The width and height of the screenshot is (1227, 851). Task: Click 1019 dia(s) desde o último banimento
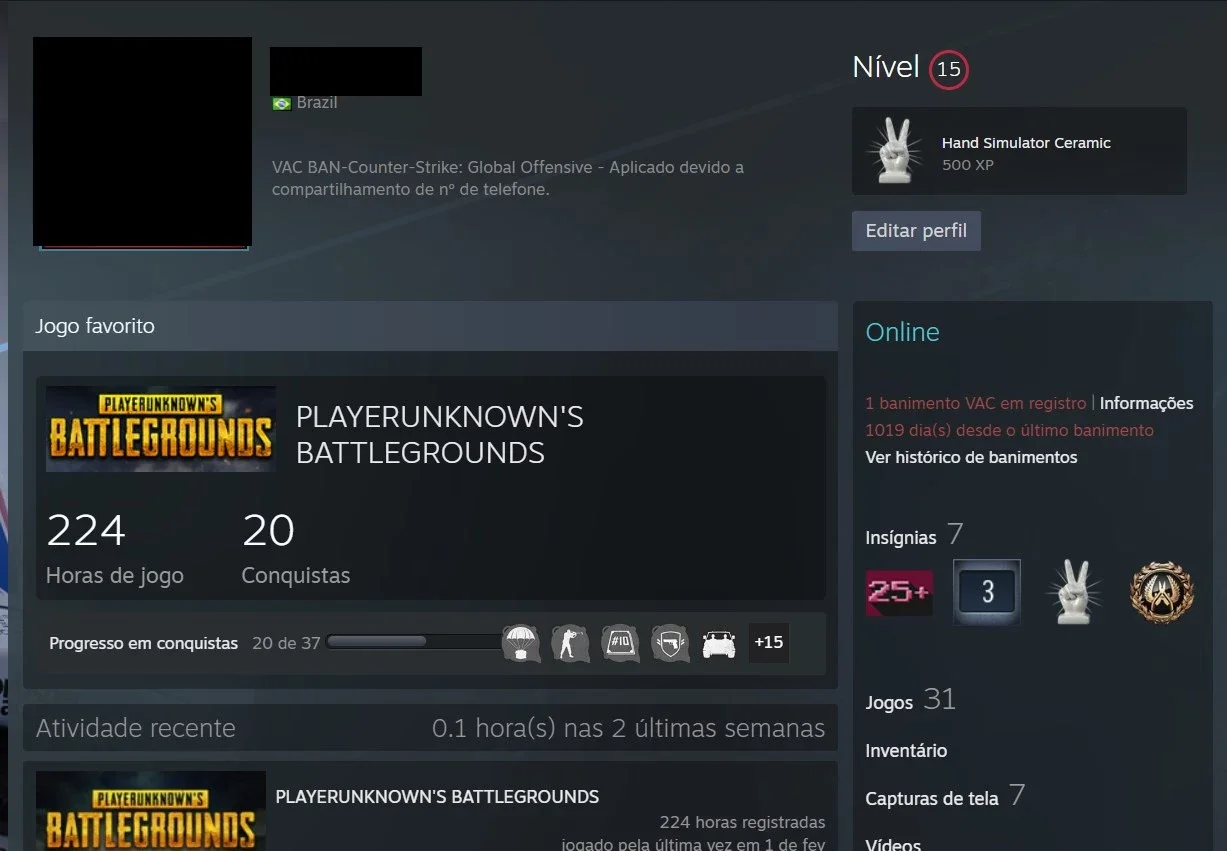1009,430
